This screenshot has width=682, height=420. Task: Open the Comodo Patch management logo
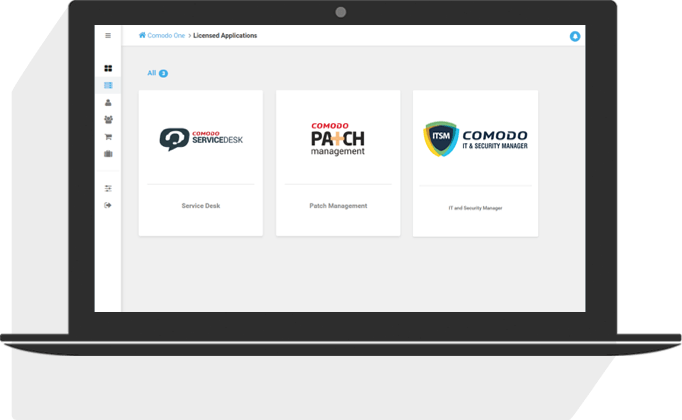click(x=338, y=139)
